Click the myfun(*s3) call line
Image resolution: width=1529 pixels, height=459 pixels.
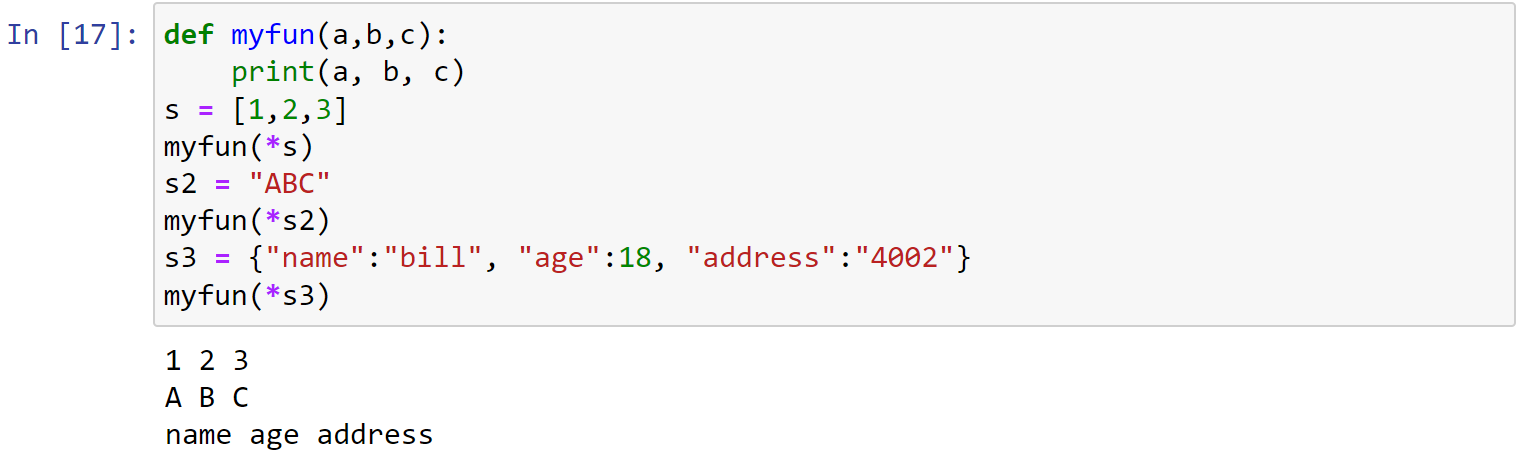(248, 296)
